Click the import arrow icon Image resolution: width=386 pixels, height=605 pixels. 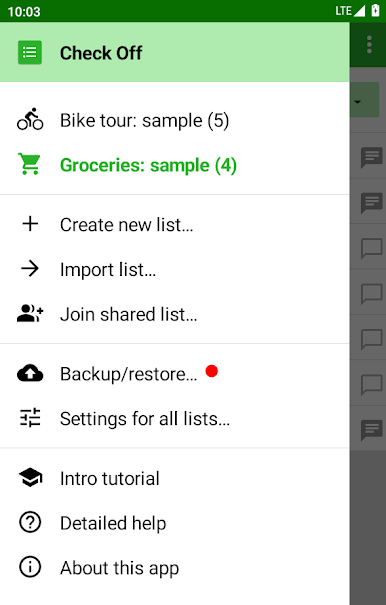click(30, 269)
